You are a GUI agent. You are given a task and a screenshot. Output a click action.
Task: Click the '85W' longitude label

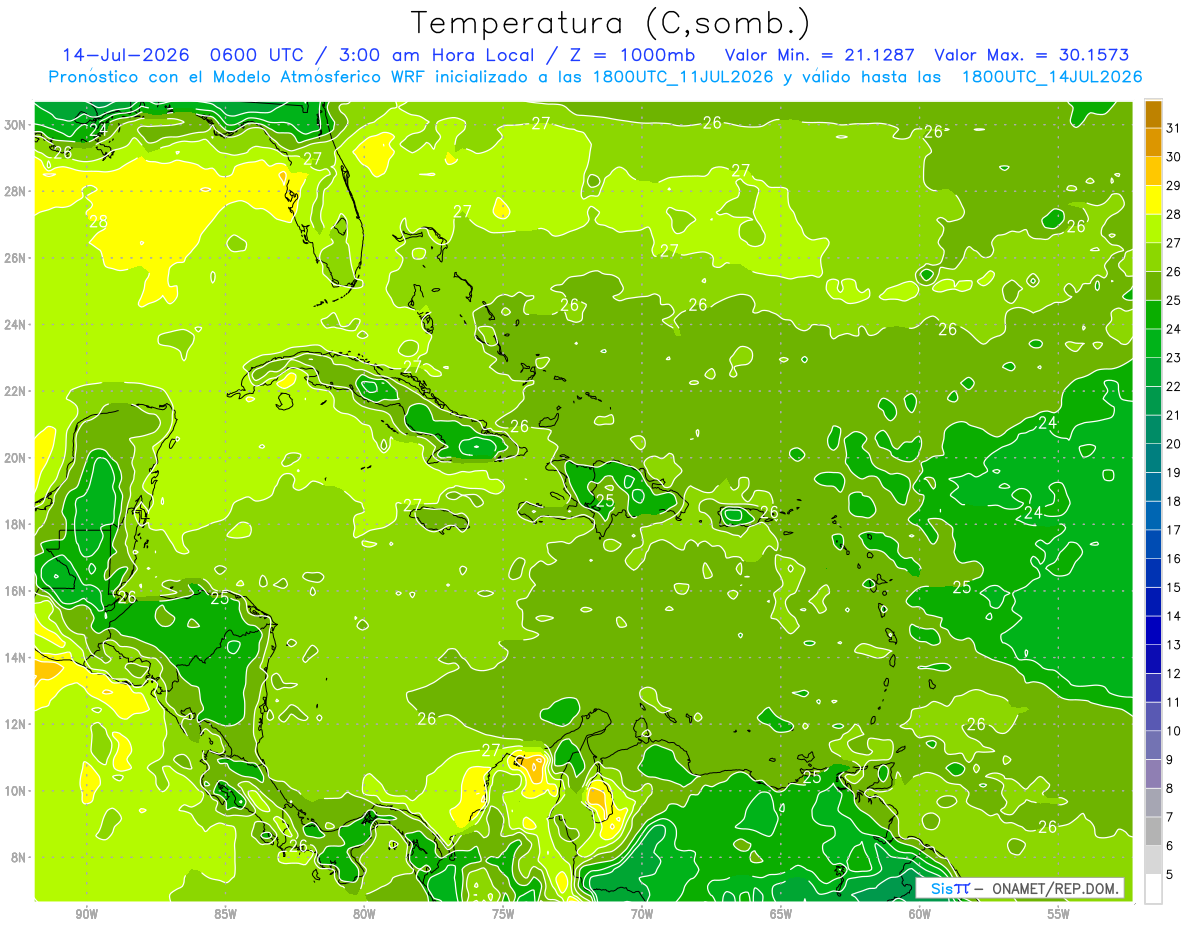click(x=226, y=914)
